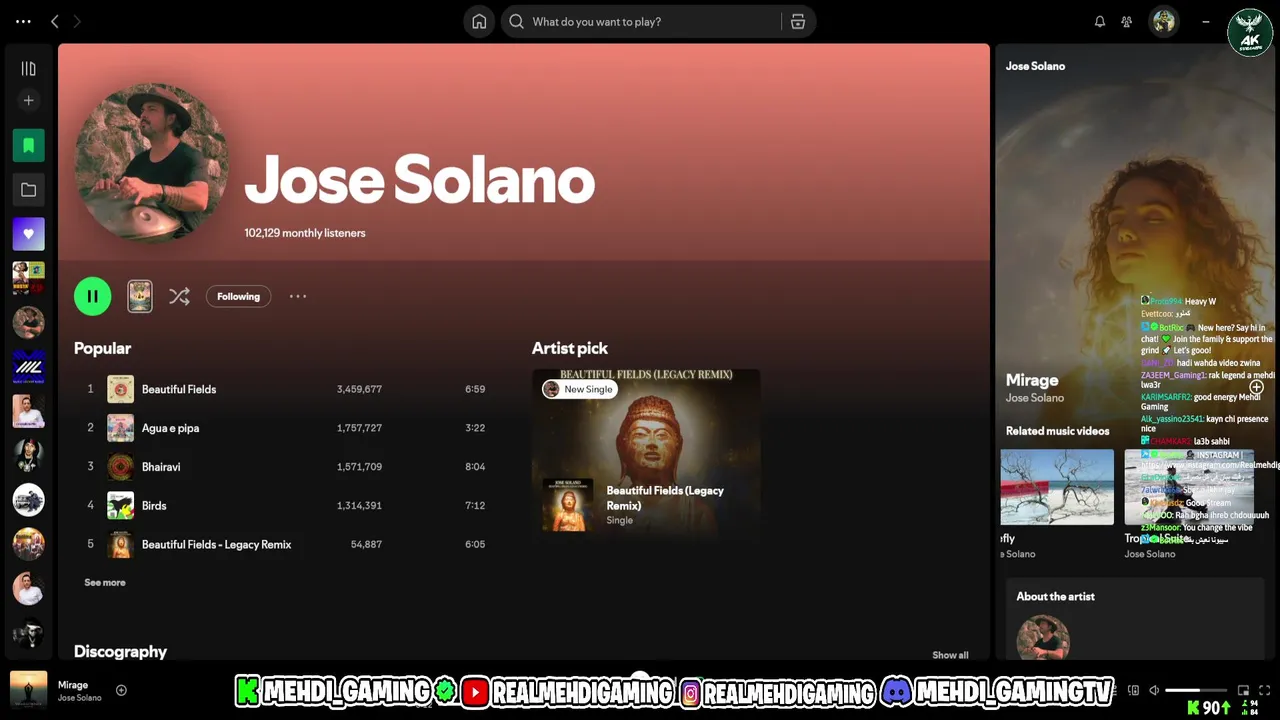Viewport: 1280px width, 720px height.
Task: Open Connect to a device icon
Action: [x=1133, y=690]
